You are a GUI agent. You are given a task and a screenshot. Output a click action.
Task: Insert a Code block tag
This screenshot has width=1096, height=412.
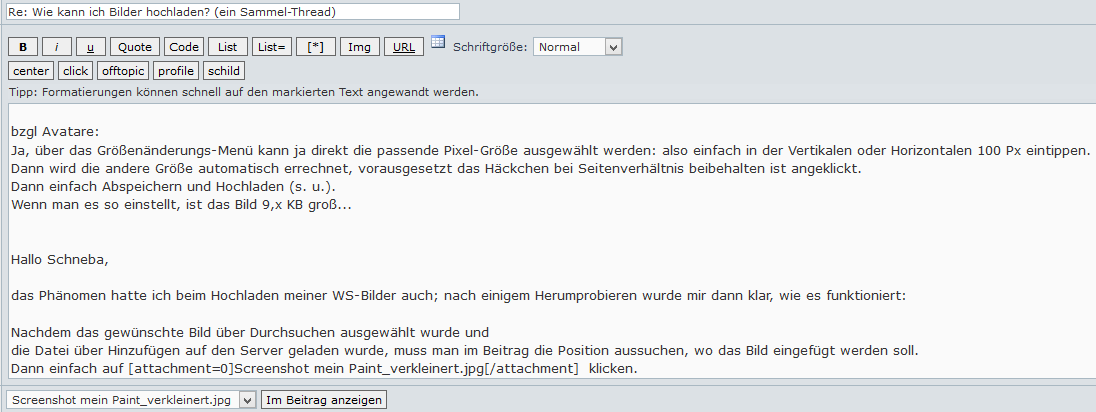[x=184, y=47]
